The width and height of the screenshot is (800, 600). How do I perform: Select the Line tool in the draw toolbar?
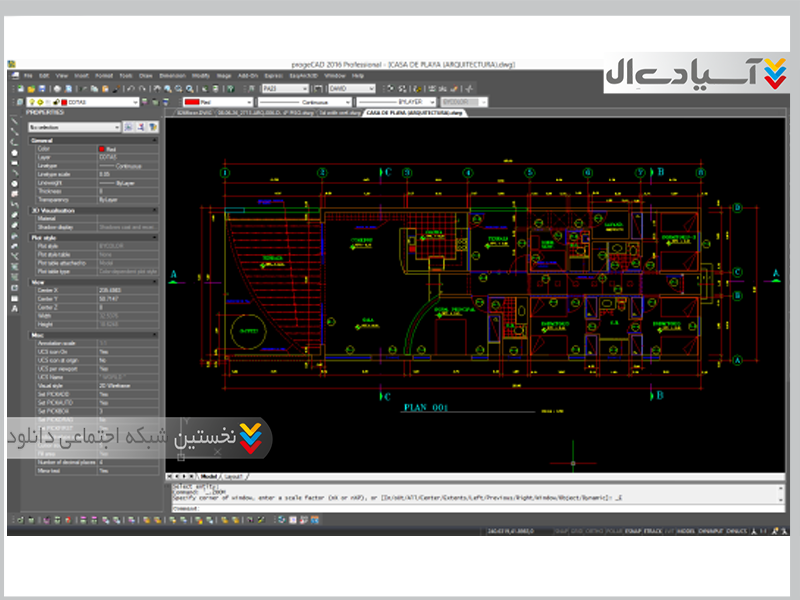(14, 120)
